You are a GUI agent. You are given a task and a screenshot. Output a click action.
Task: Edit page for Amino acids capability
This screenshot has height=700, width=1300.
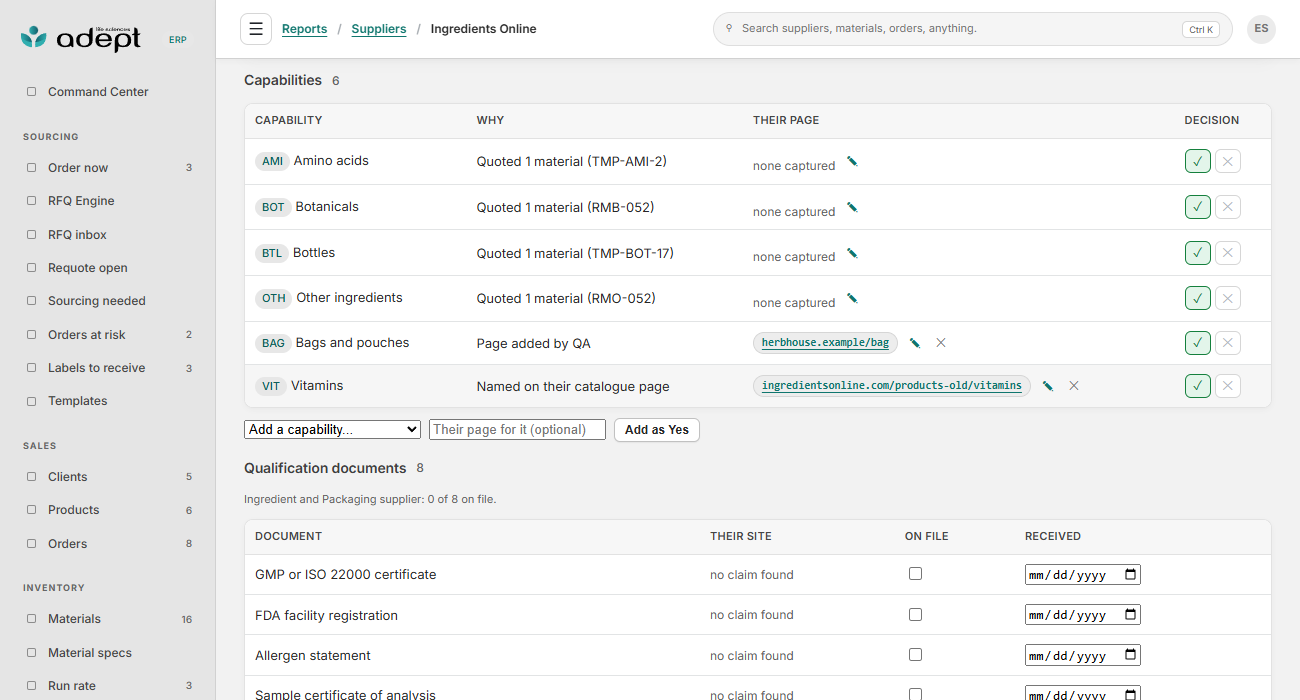pos(852,161)
